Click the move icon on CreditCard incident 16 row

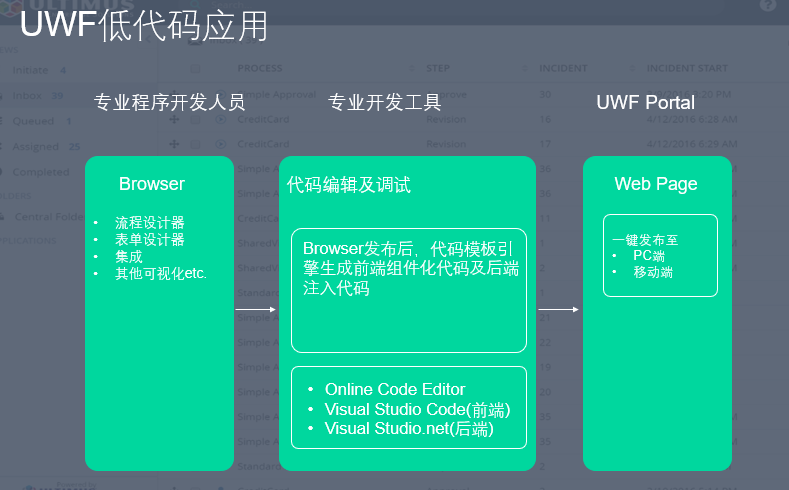(174, 119)
